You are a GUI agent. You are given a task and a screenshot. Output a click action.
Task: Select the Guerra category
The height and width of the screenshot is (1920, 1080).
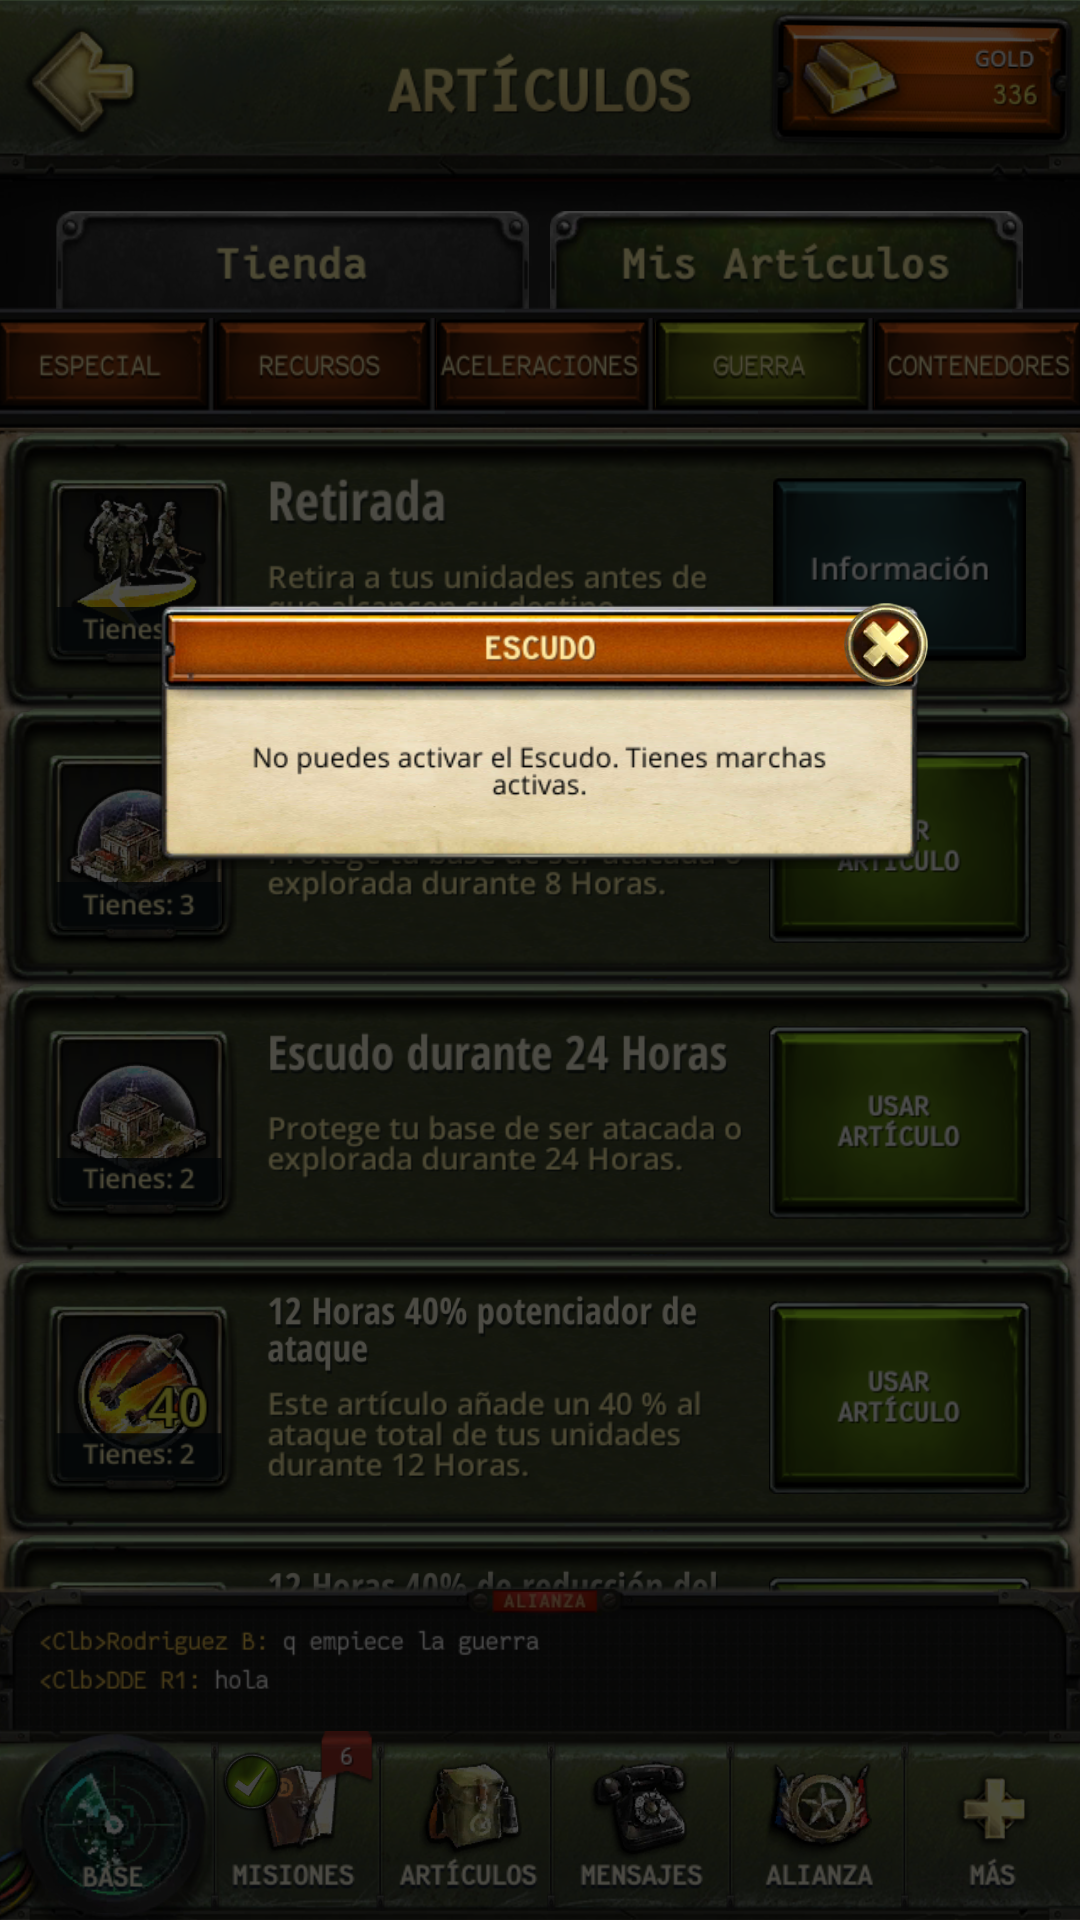(x=760, y=365)
